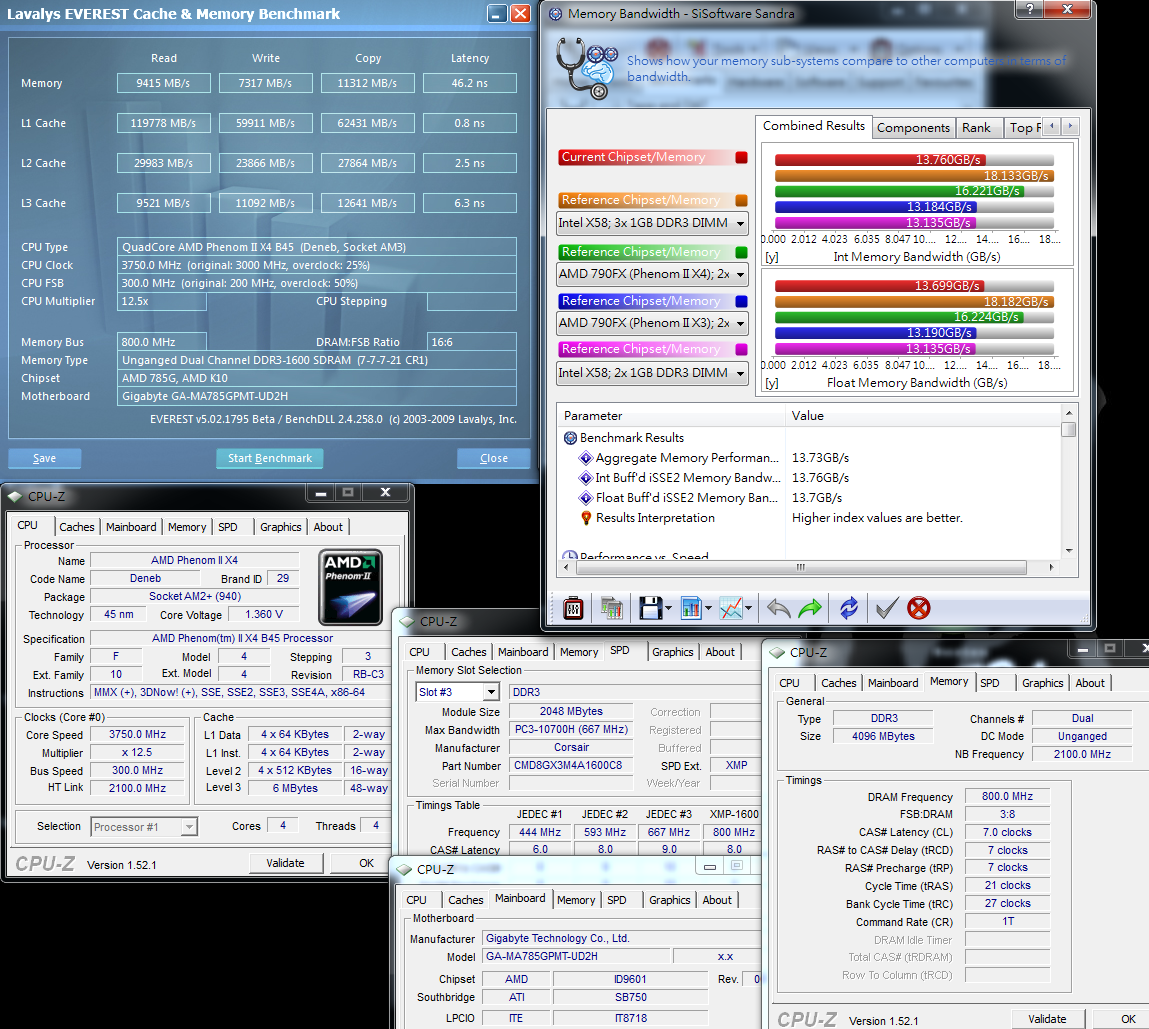Click the Sandra results vertical scrollbar down arrow
Image resolution: width=1149 pixels, height=1029 pixels.
point(1069,551)
